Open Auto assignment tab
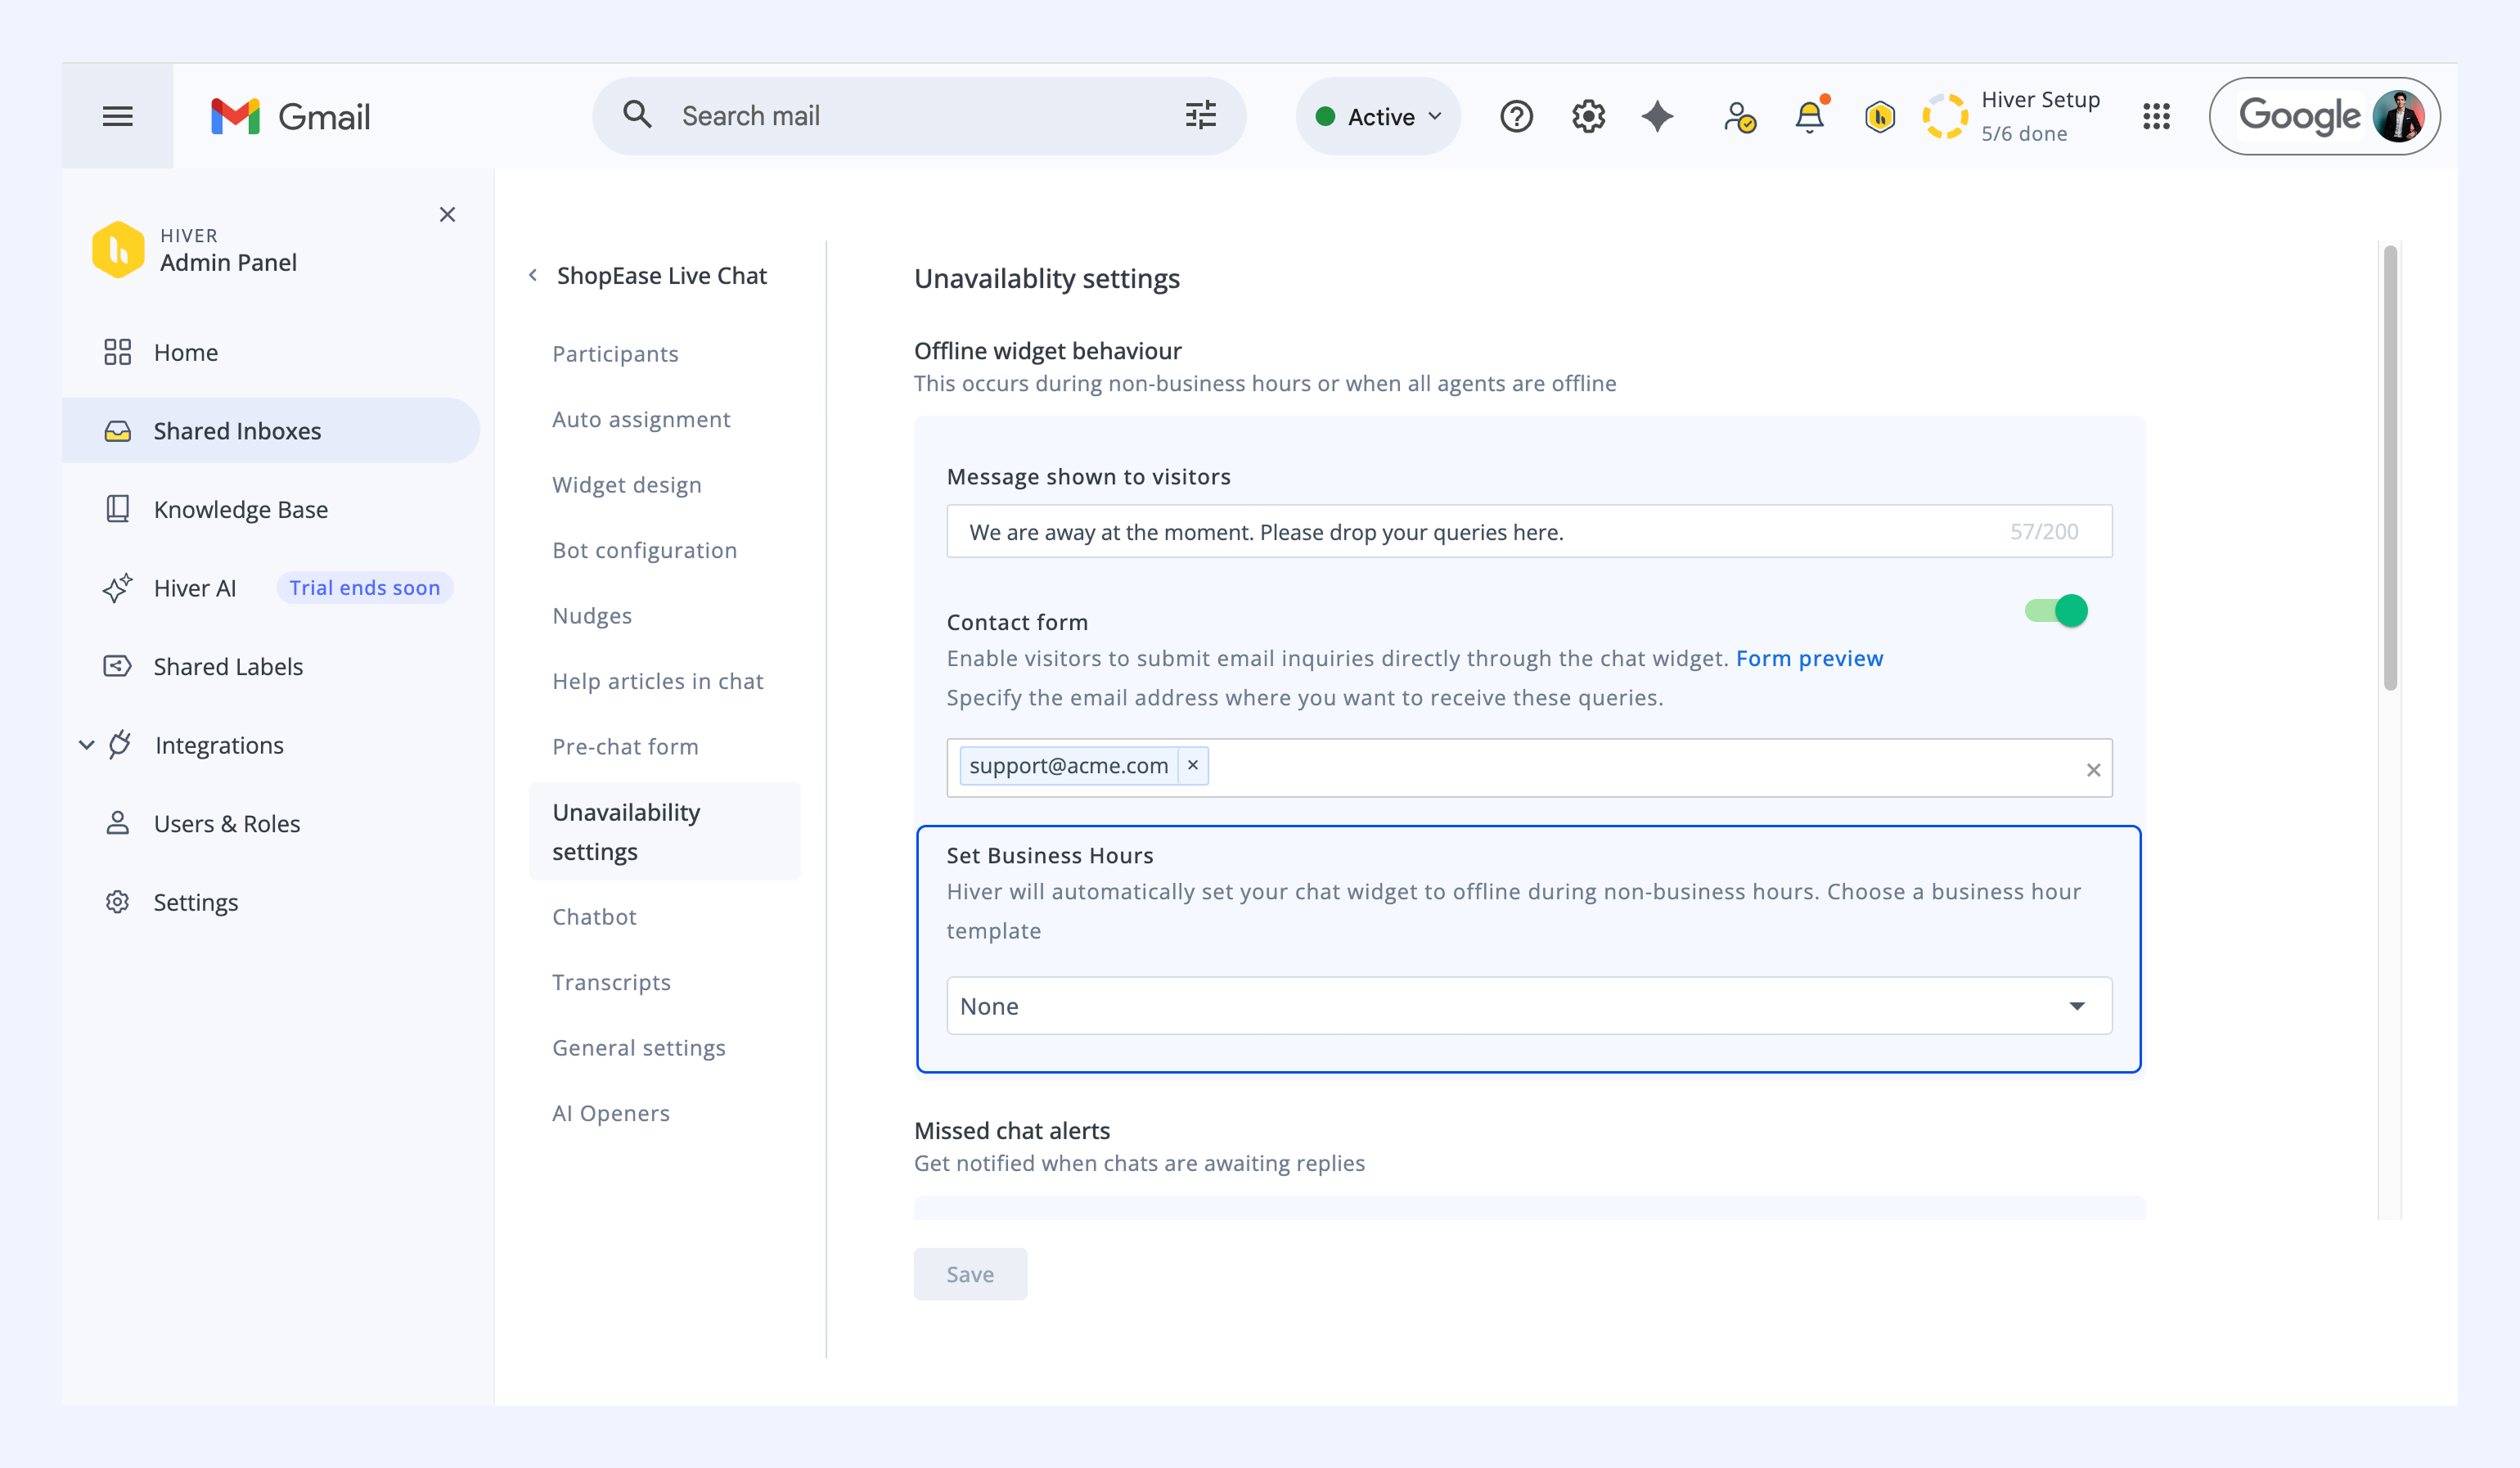This screenshot has height=1468, width=2520. click(x=641, y=419)
